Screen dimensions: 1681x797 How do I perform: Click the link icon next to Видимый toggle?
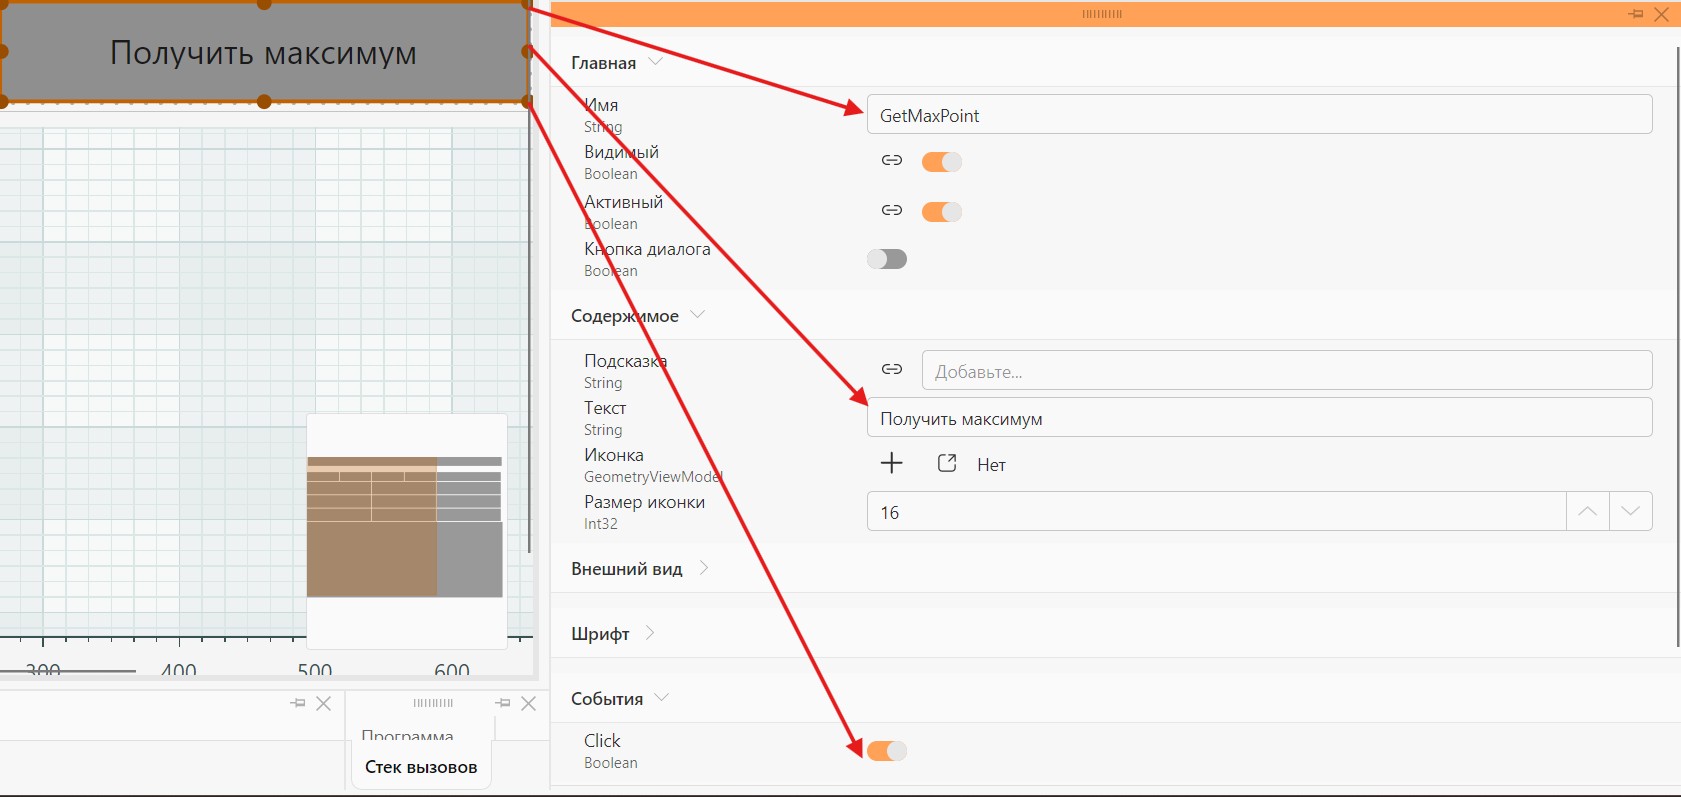pos(892,161)
